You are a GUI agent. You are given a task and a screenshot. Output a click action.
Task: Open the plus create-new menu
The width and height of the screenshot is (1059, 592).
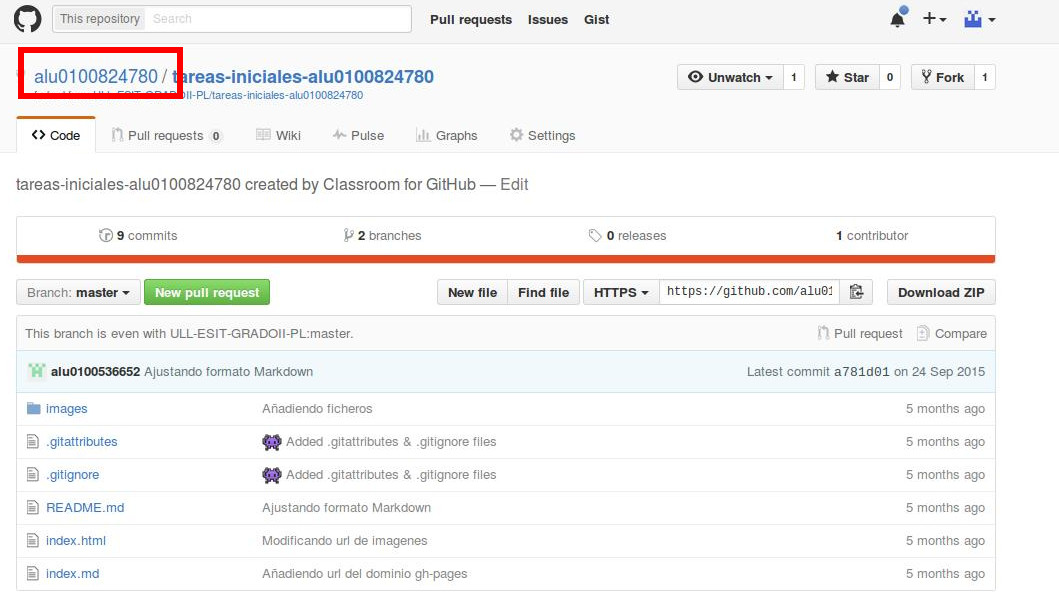[935, 19]
